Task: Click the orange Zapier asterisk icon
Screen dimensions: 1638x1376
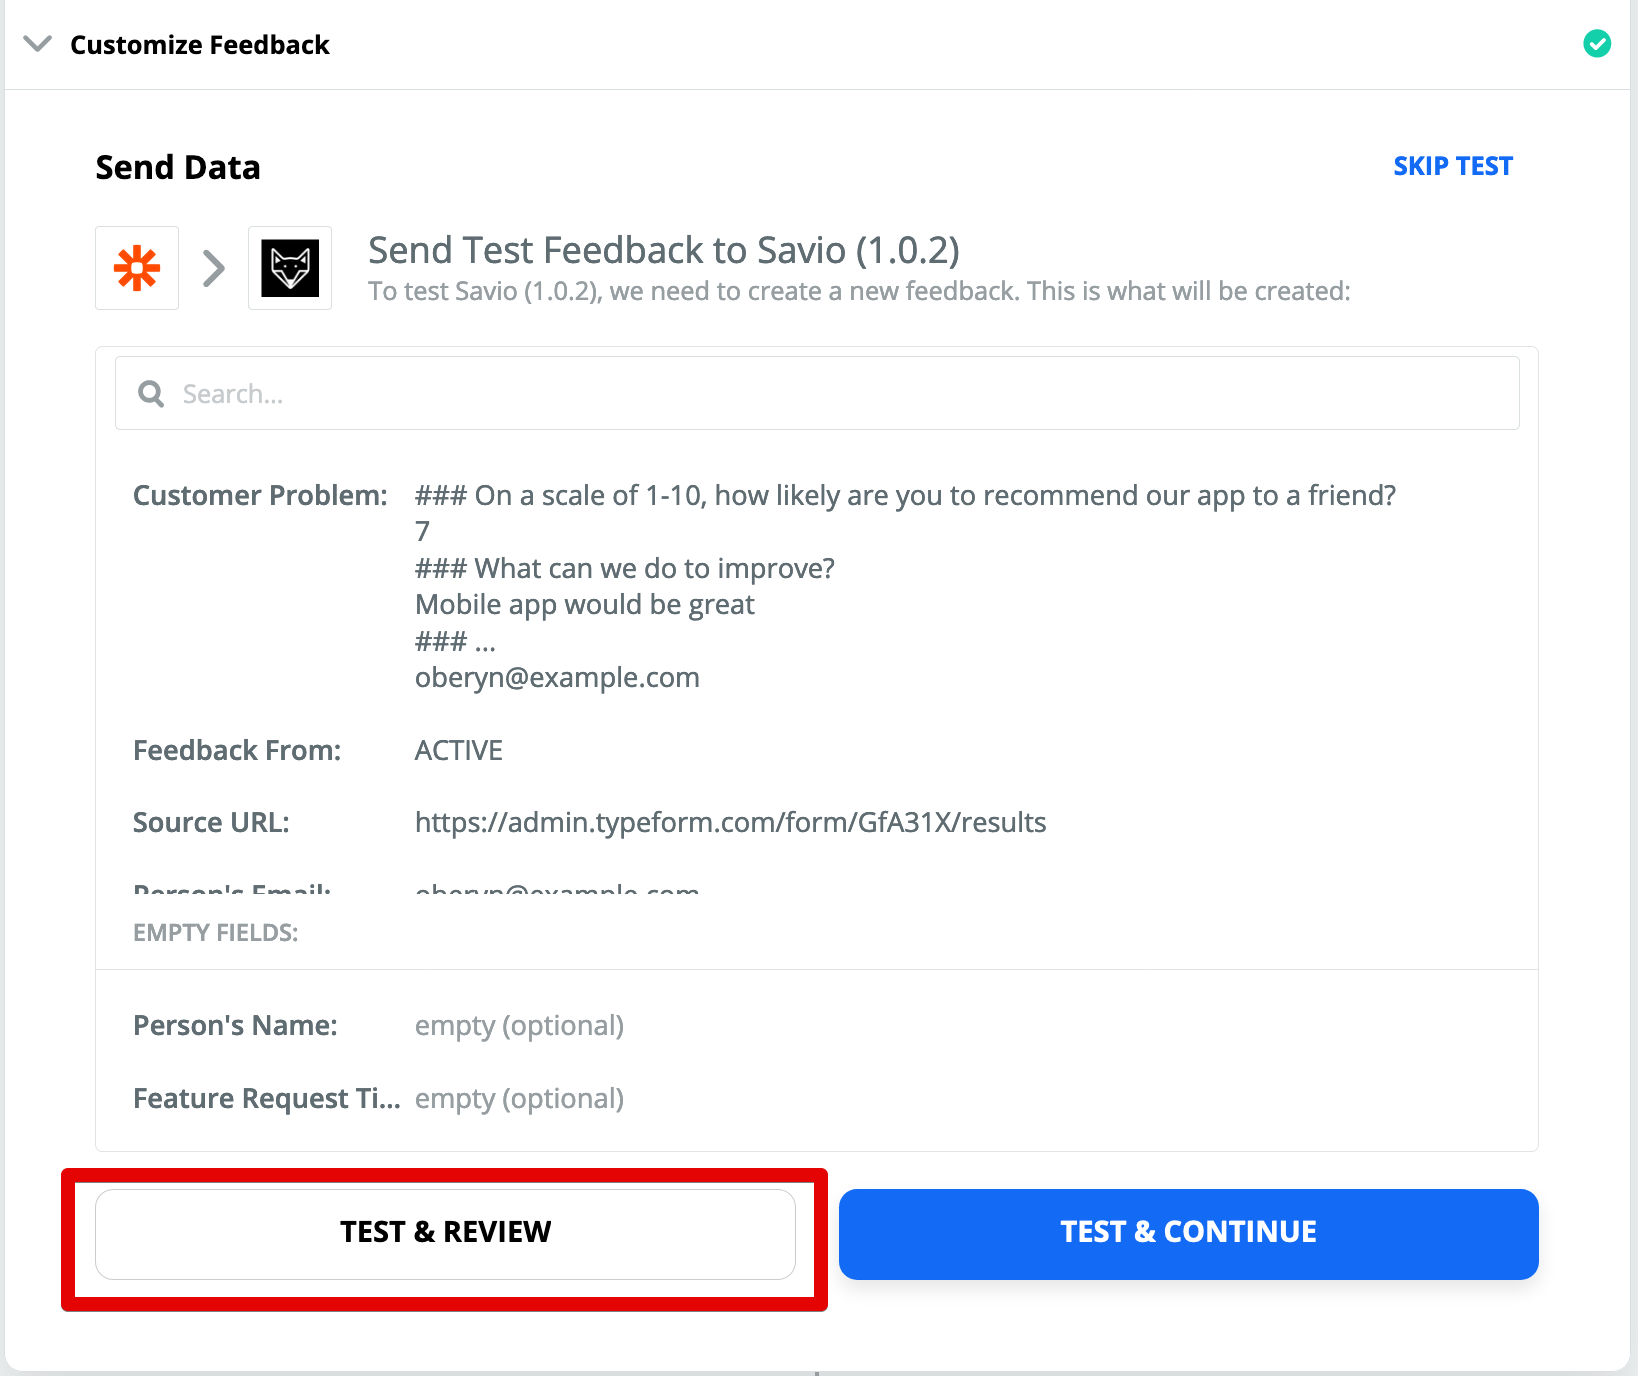Action: tap(137, 268)
